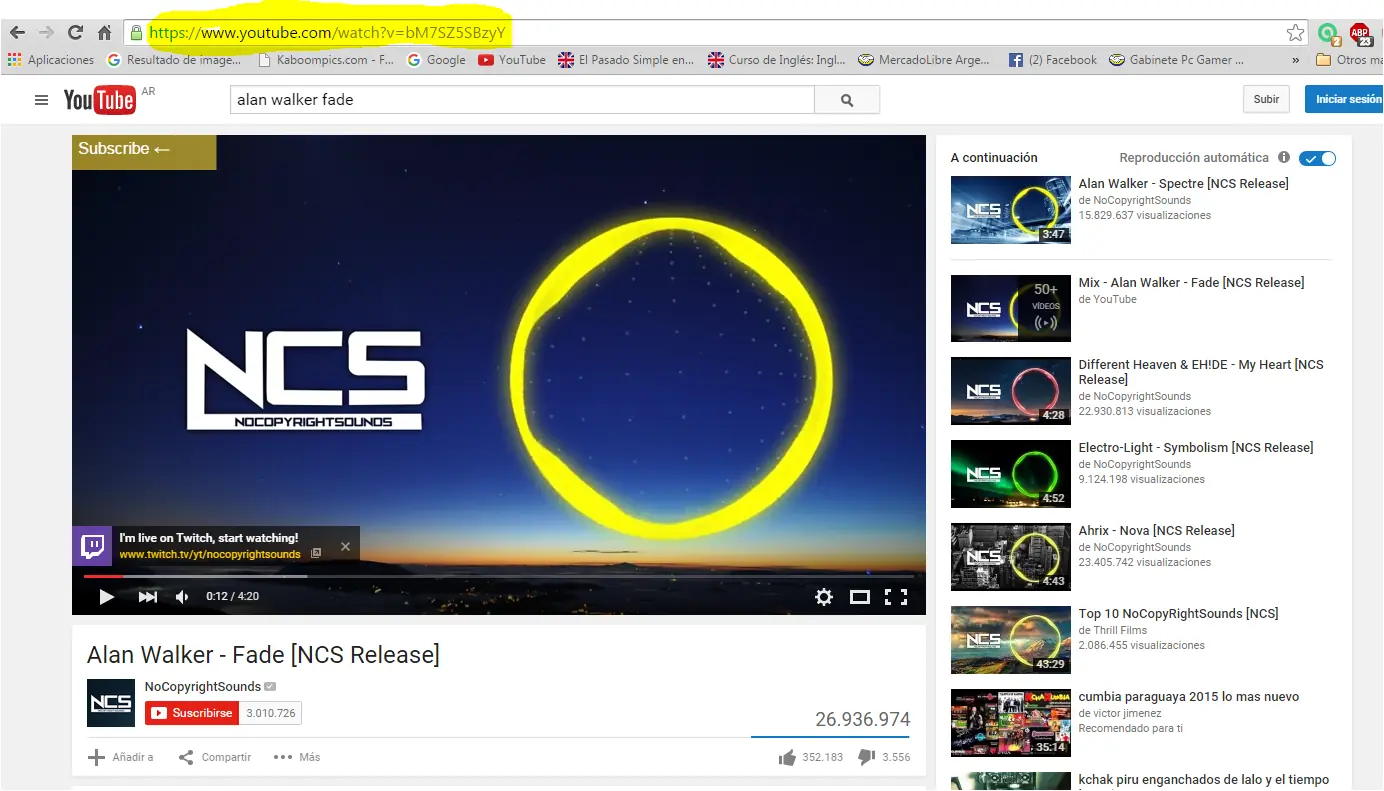Sign in with Iniciar sesión

[1346, 99]
